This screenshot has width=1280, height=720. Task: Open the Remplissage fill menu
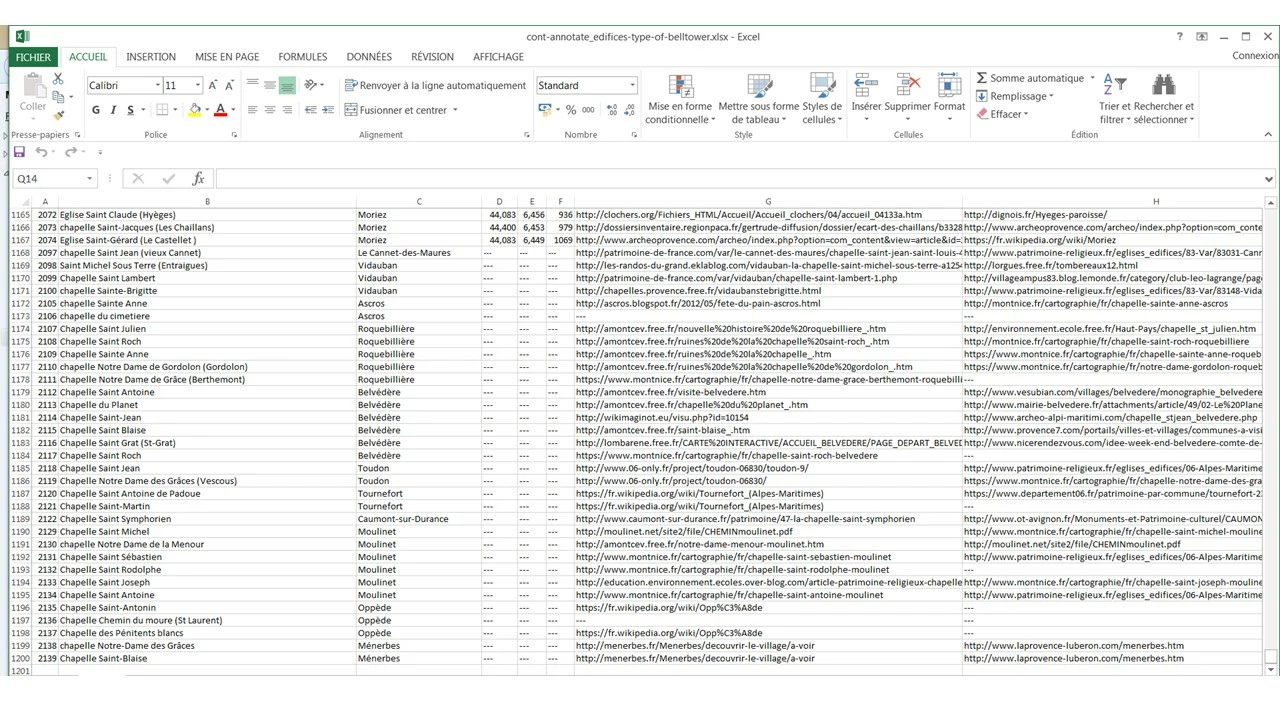coord(1015,96)
